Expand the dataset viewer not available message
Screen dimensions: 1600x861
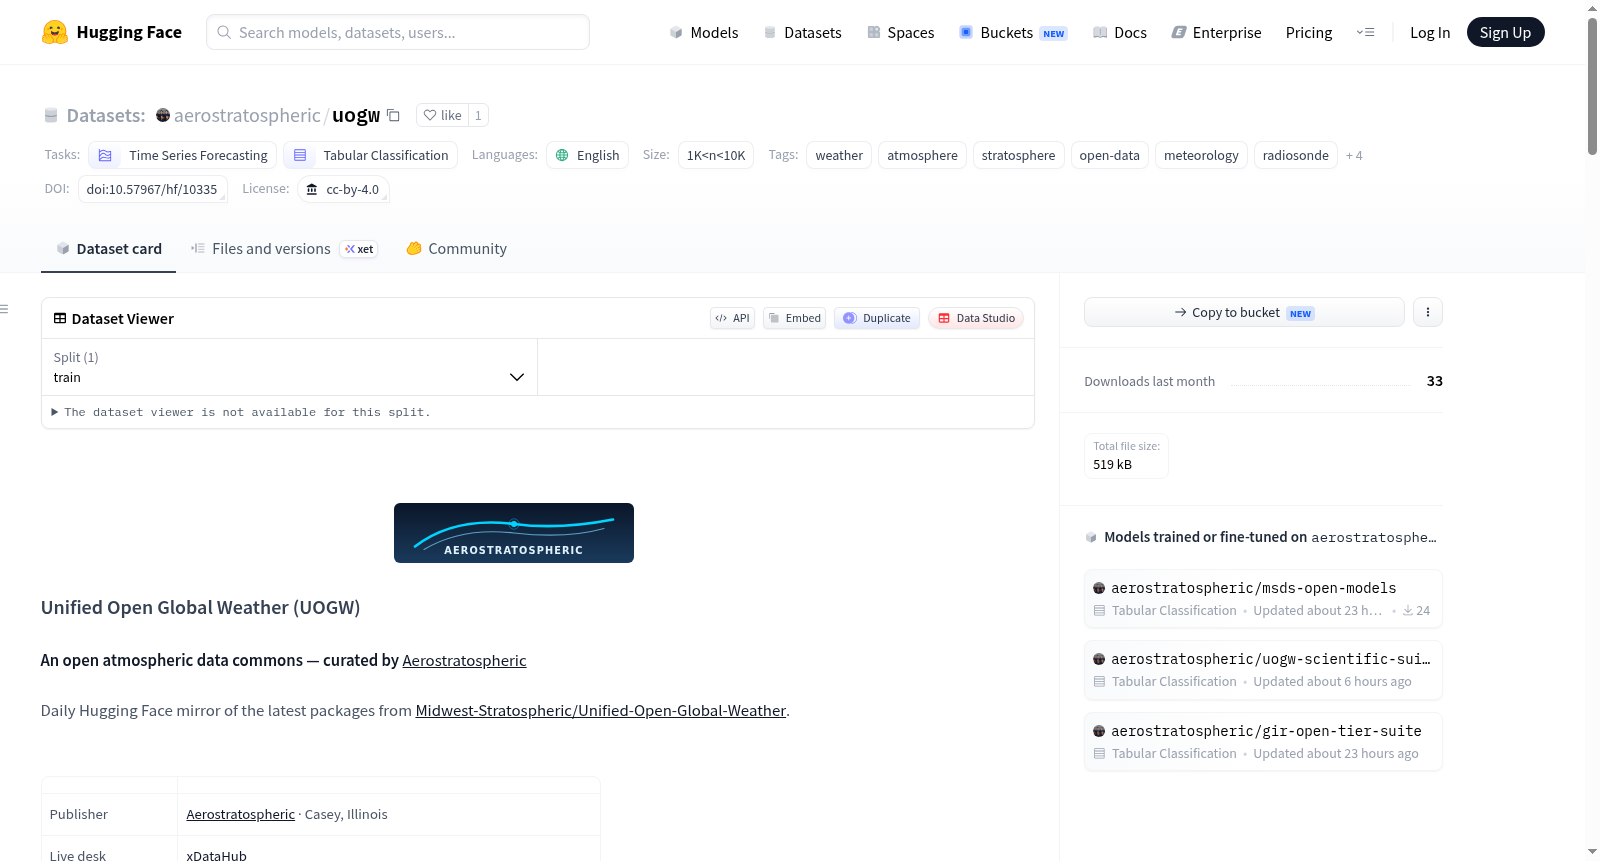pyautogui.click(x=241, y=412)
